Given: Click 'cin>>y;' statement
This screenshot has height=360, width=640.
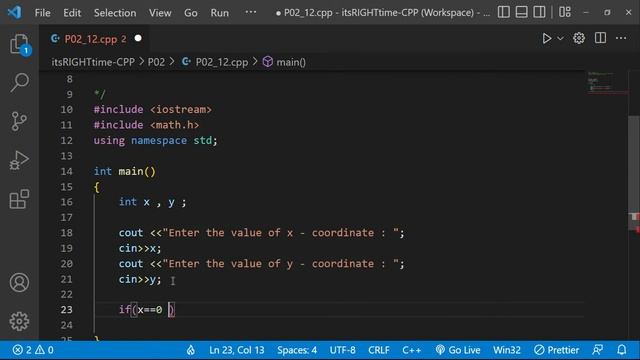Looking at the screenshot, I should click(140, 279).
